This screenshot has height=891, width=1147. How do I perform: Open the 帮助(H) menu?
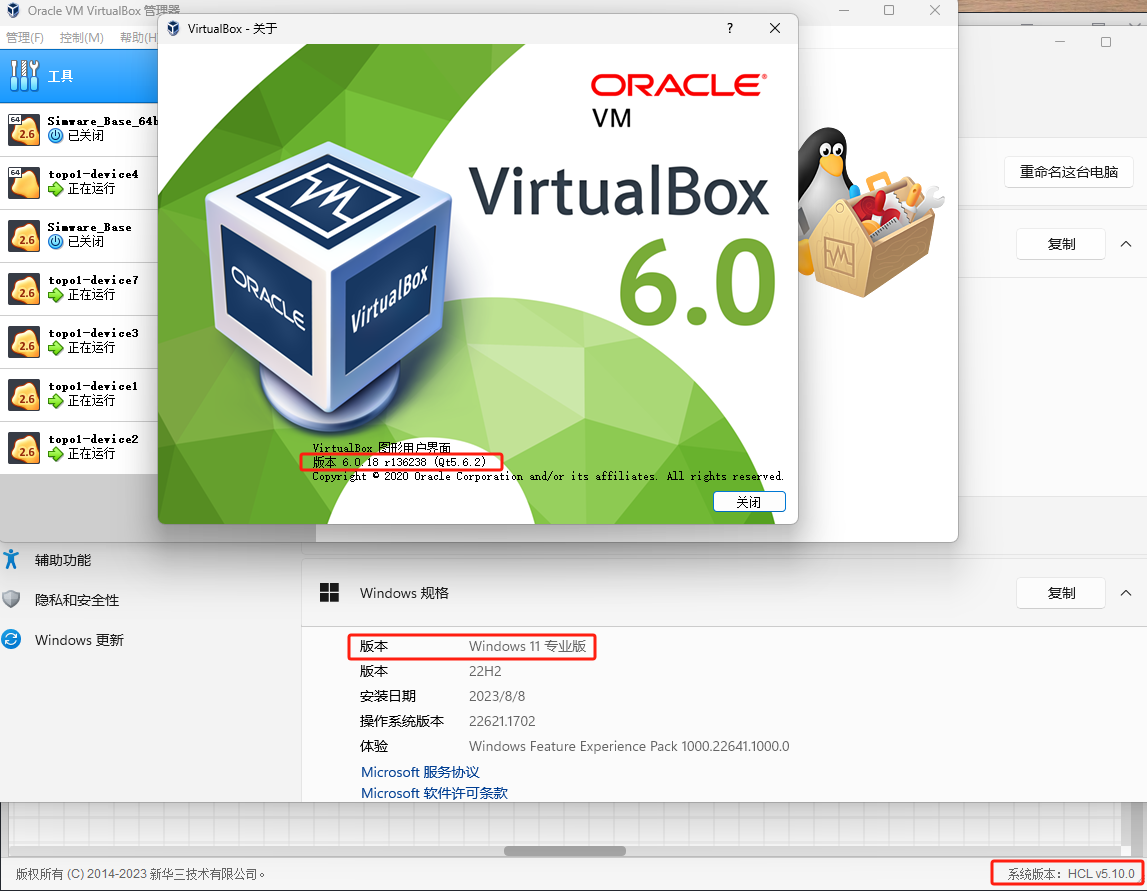coord(138,37)
